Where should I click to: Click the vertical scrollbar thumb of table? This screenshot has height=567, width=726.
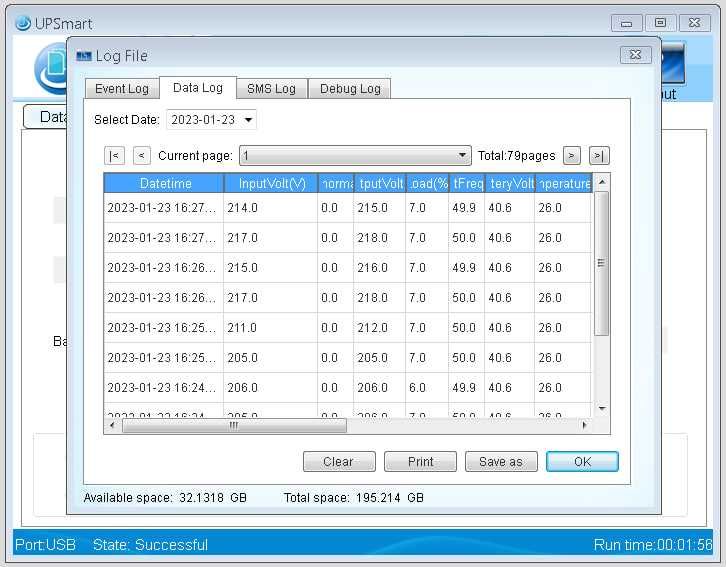pyautogui.click(x=601, y=263)
